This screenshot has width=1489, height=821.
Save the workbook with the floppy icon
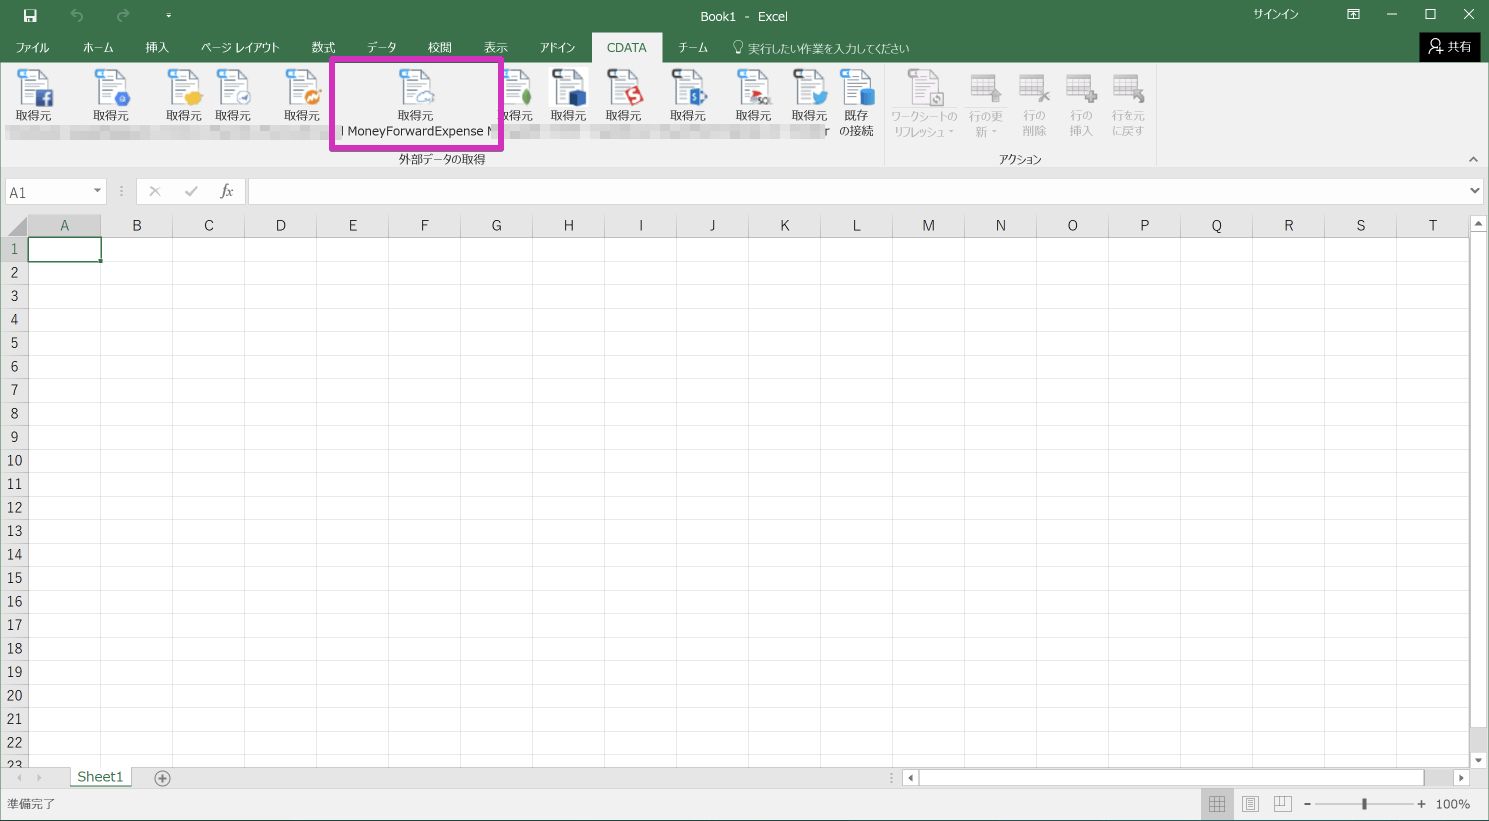(x=30, y=16)
